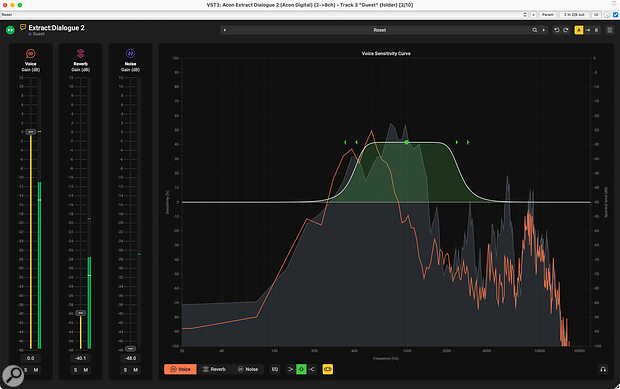Click the 2 in 2/8 out routing button
This screenshot has height=389, width=620.
pyautogui.click(x=574, y=15)
